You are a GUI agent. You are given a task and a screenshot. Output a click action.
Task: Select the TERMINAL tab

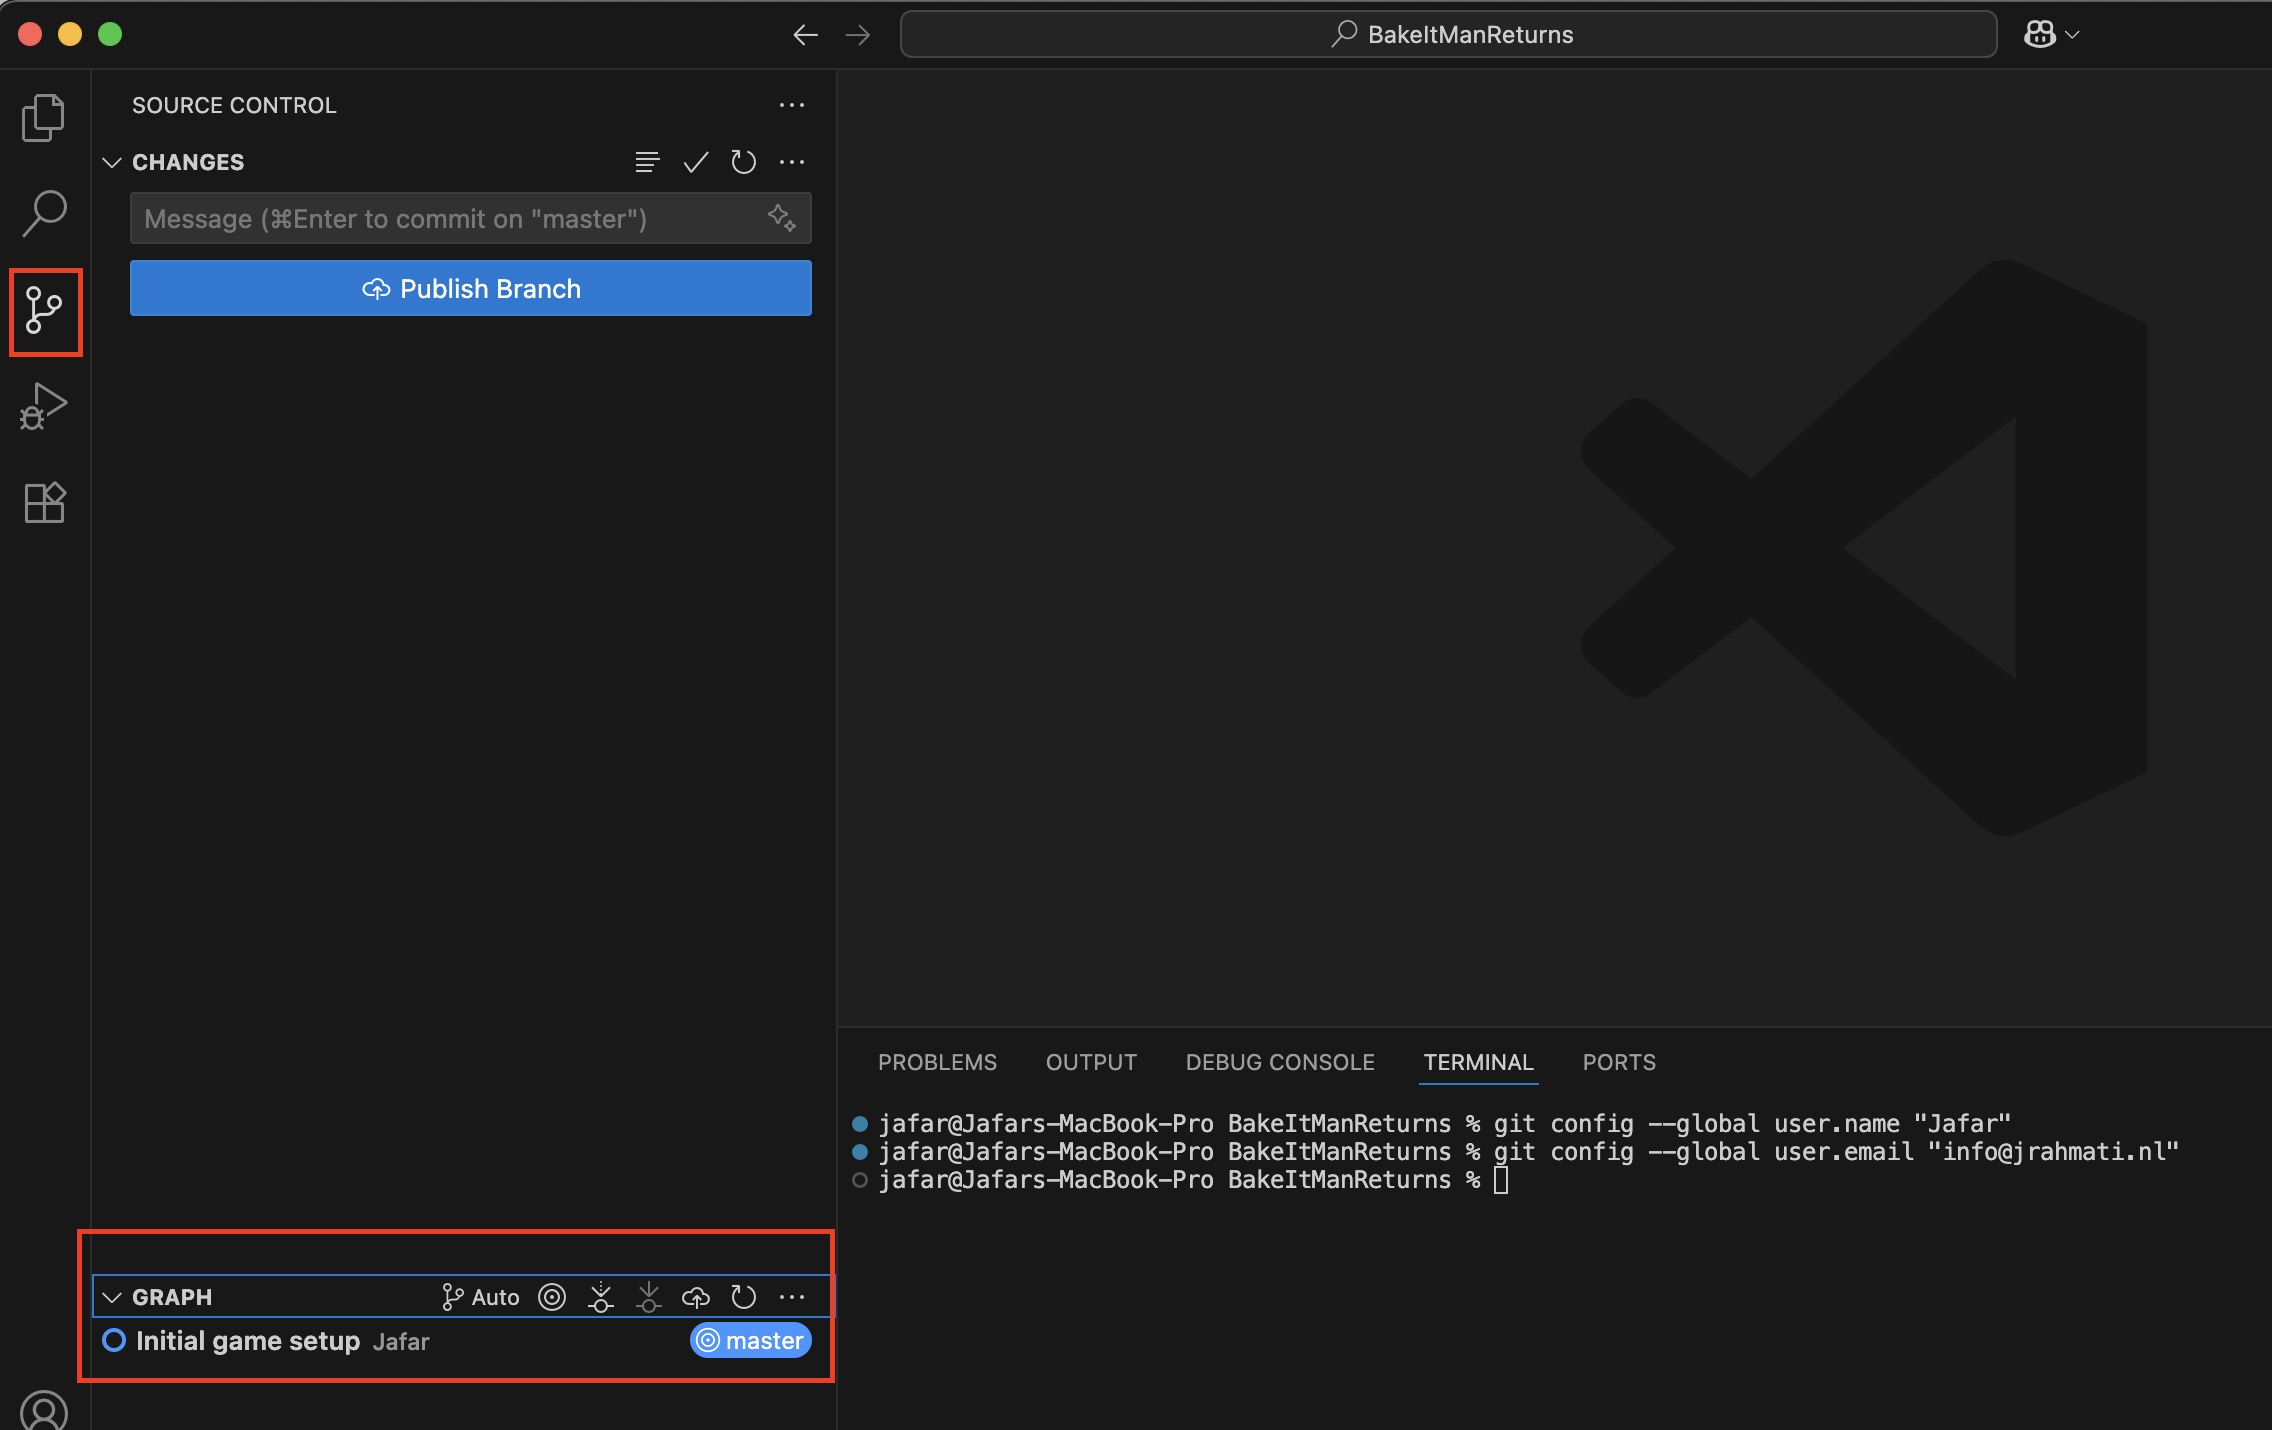(x=1478, y=1062)
